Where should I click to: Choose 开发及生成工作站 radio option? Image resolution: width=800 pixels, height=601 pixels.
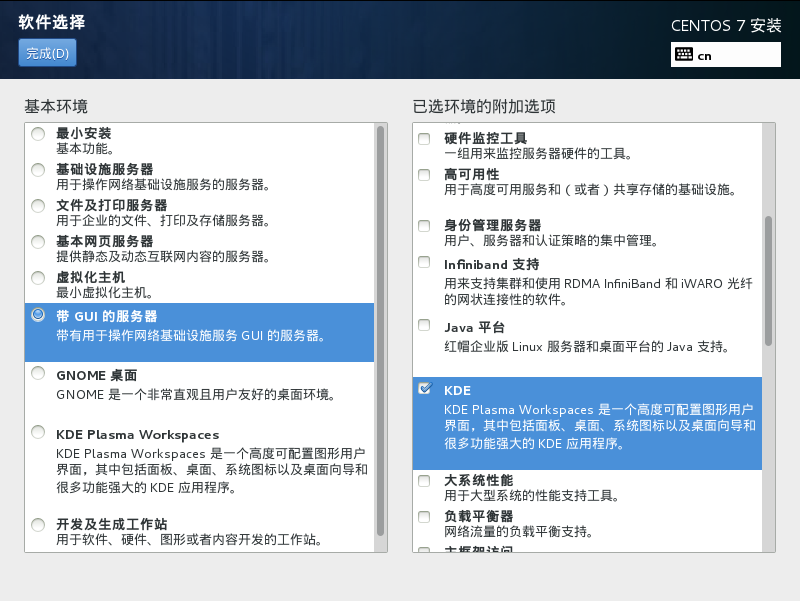(x=38, y=525)
